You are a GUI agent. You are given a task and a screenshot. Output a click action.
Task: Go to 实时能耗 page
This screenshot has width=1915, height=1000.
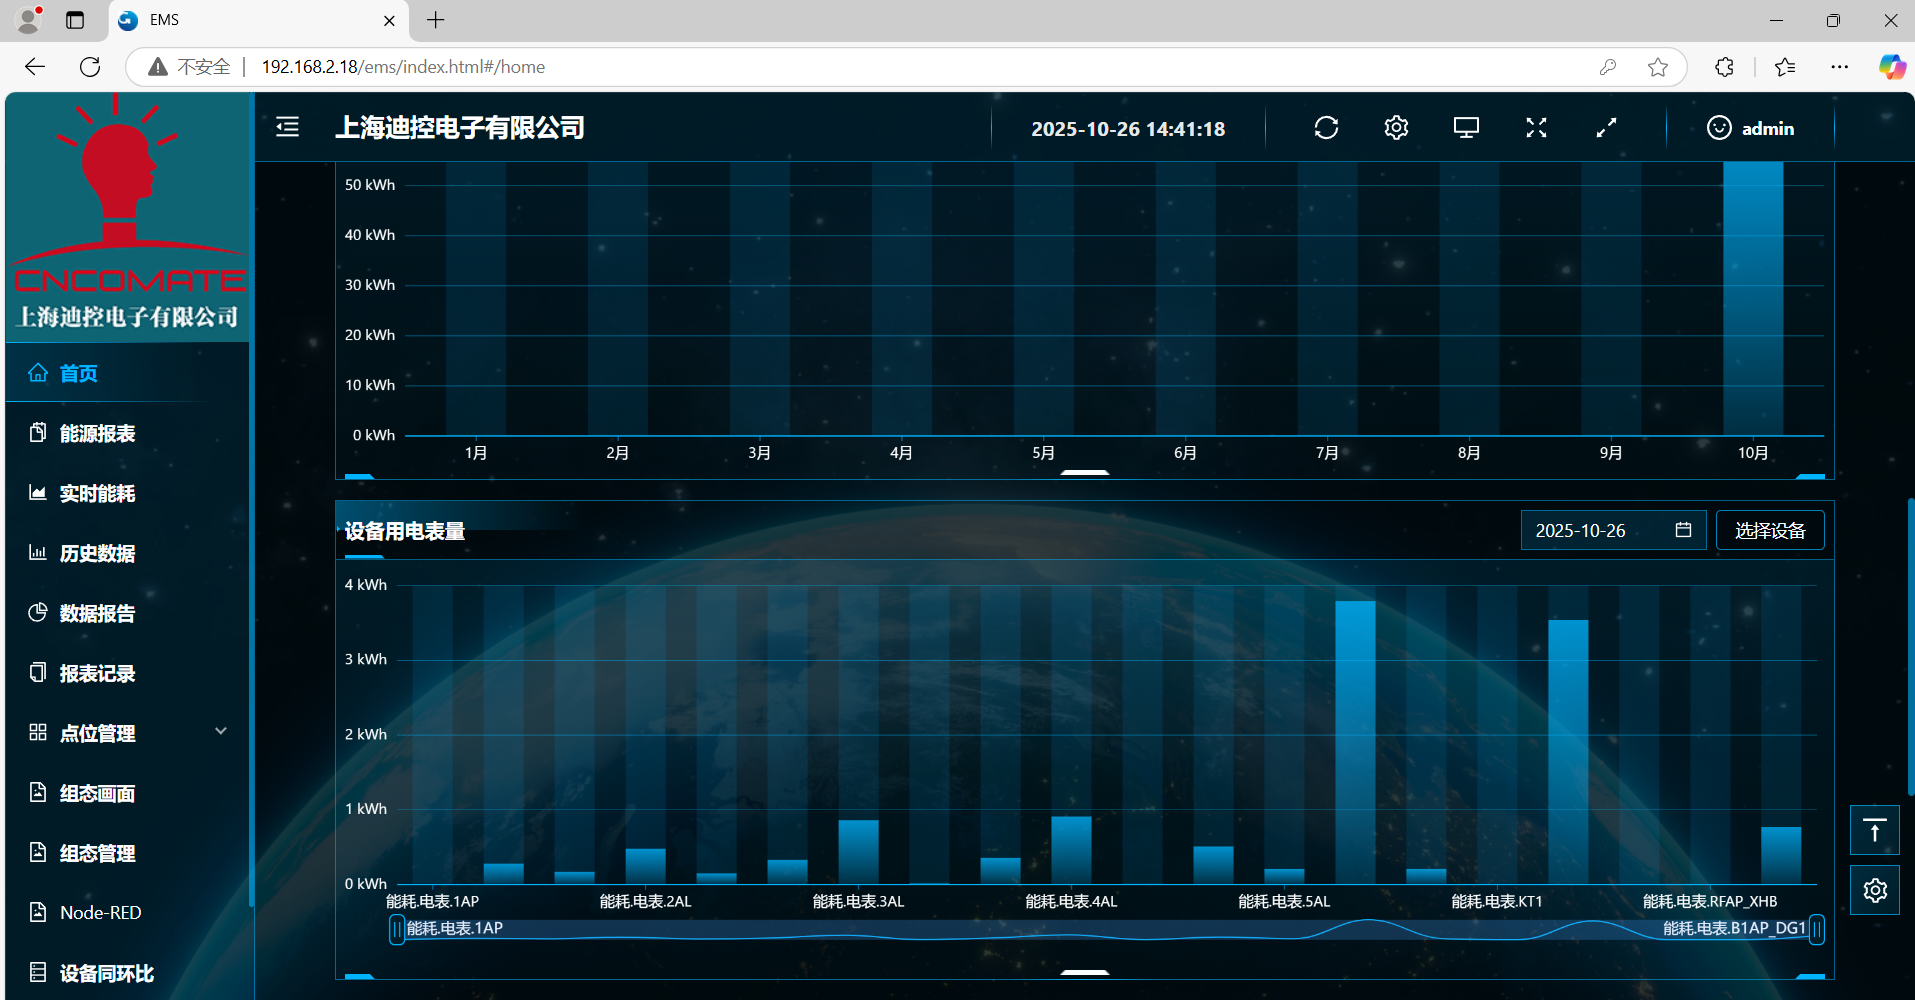click(97, 493)
